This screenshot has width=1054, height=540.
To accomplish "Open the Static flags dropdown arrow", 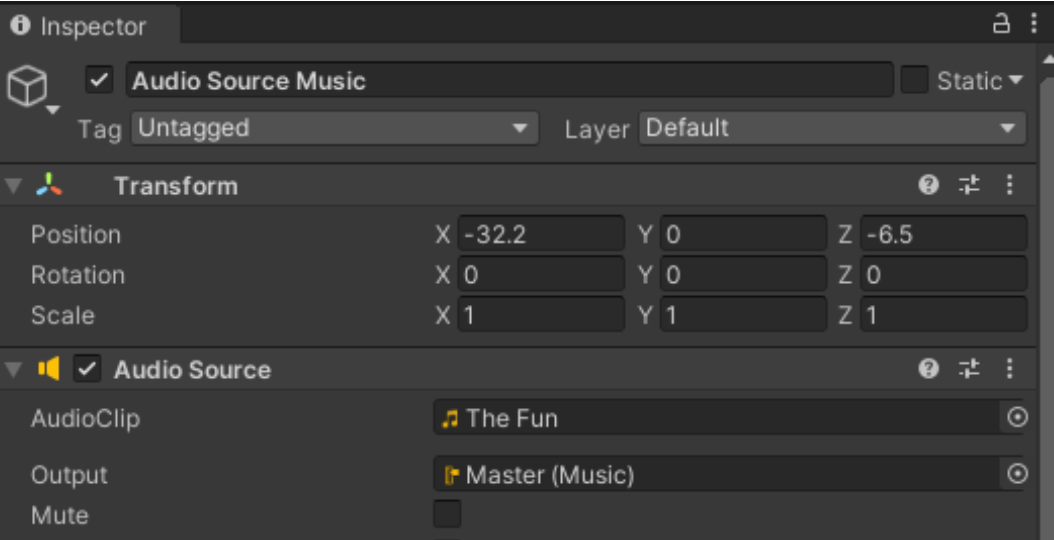I will [x=1016, y=81].
